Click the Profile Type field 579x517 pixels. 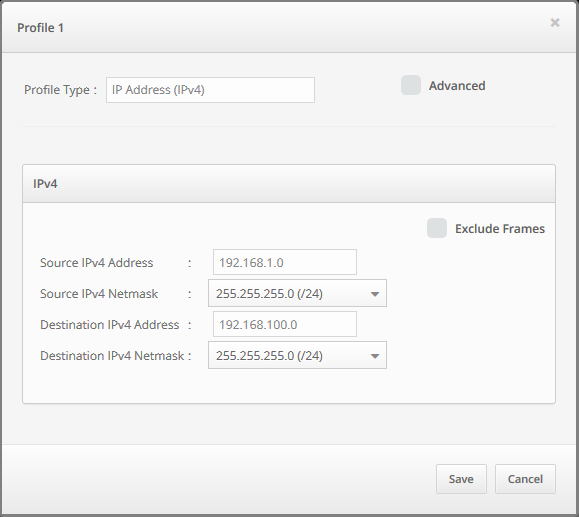210,90
